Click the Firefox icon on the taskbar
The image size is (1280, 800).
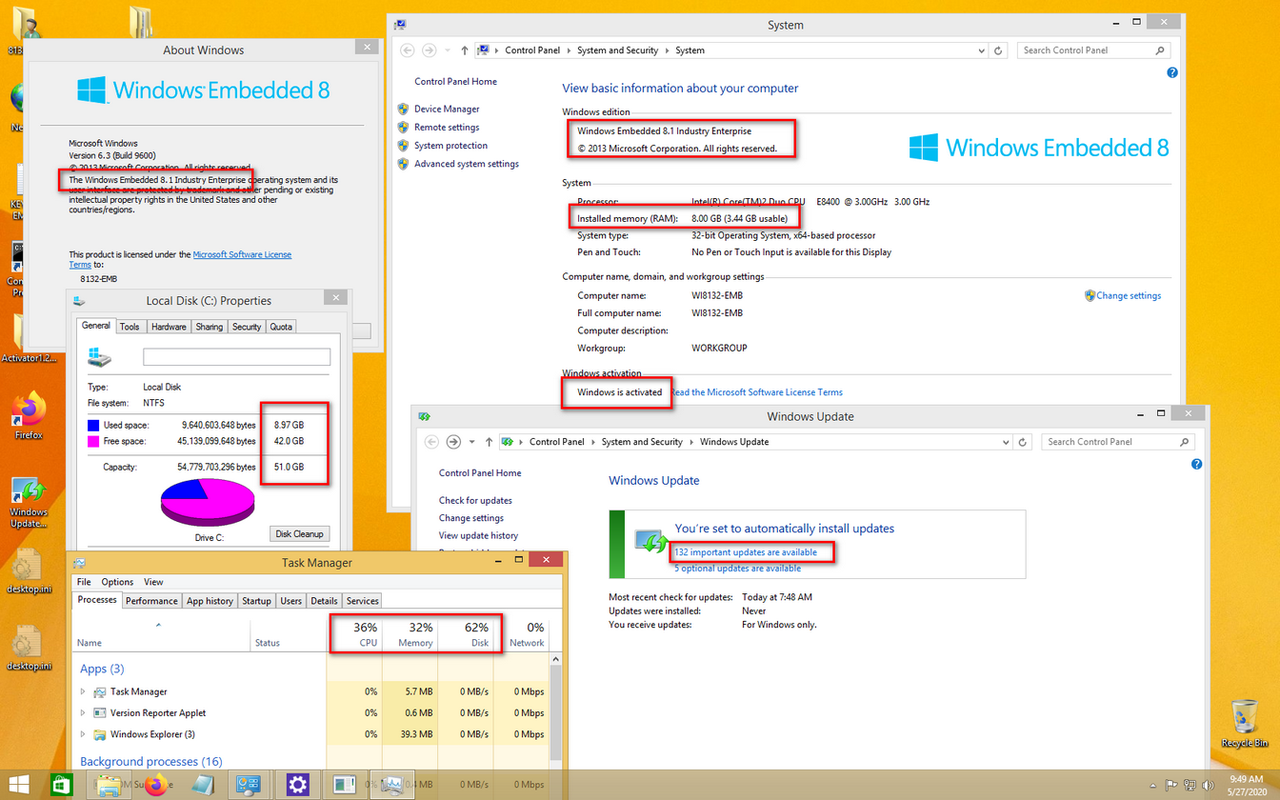(156, 785)
